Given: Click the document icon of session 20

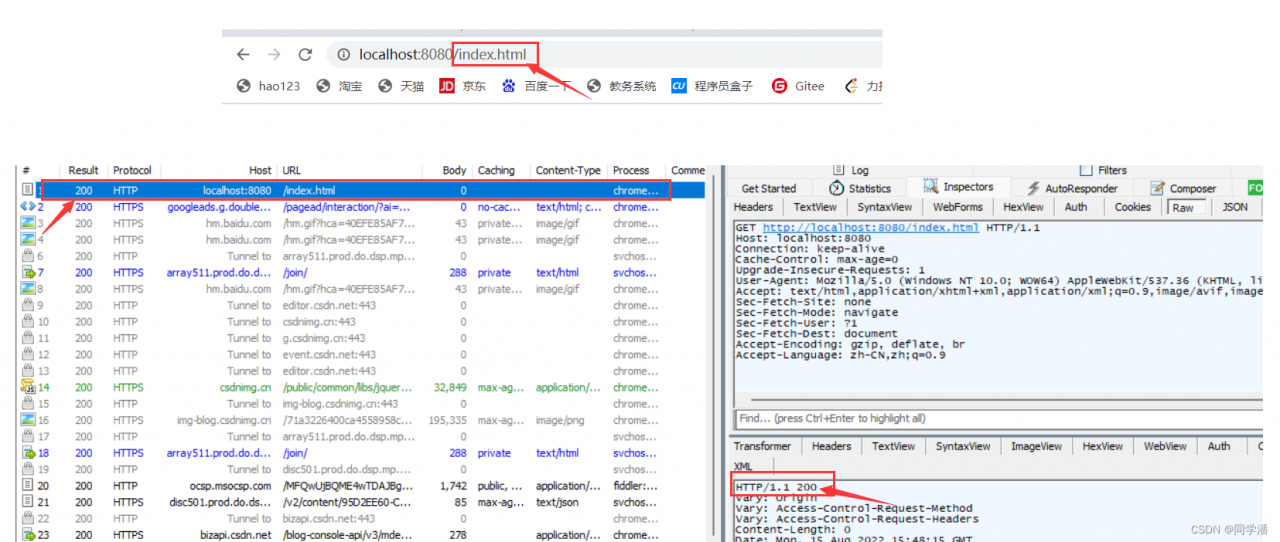Looking at the screenshot, I should (28, 486).
